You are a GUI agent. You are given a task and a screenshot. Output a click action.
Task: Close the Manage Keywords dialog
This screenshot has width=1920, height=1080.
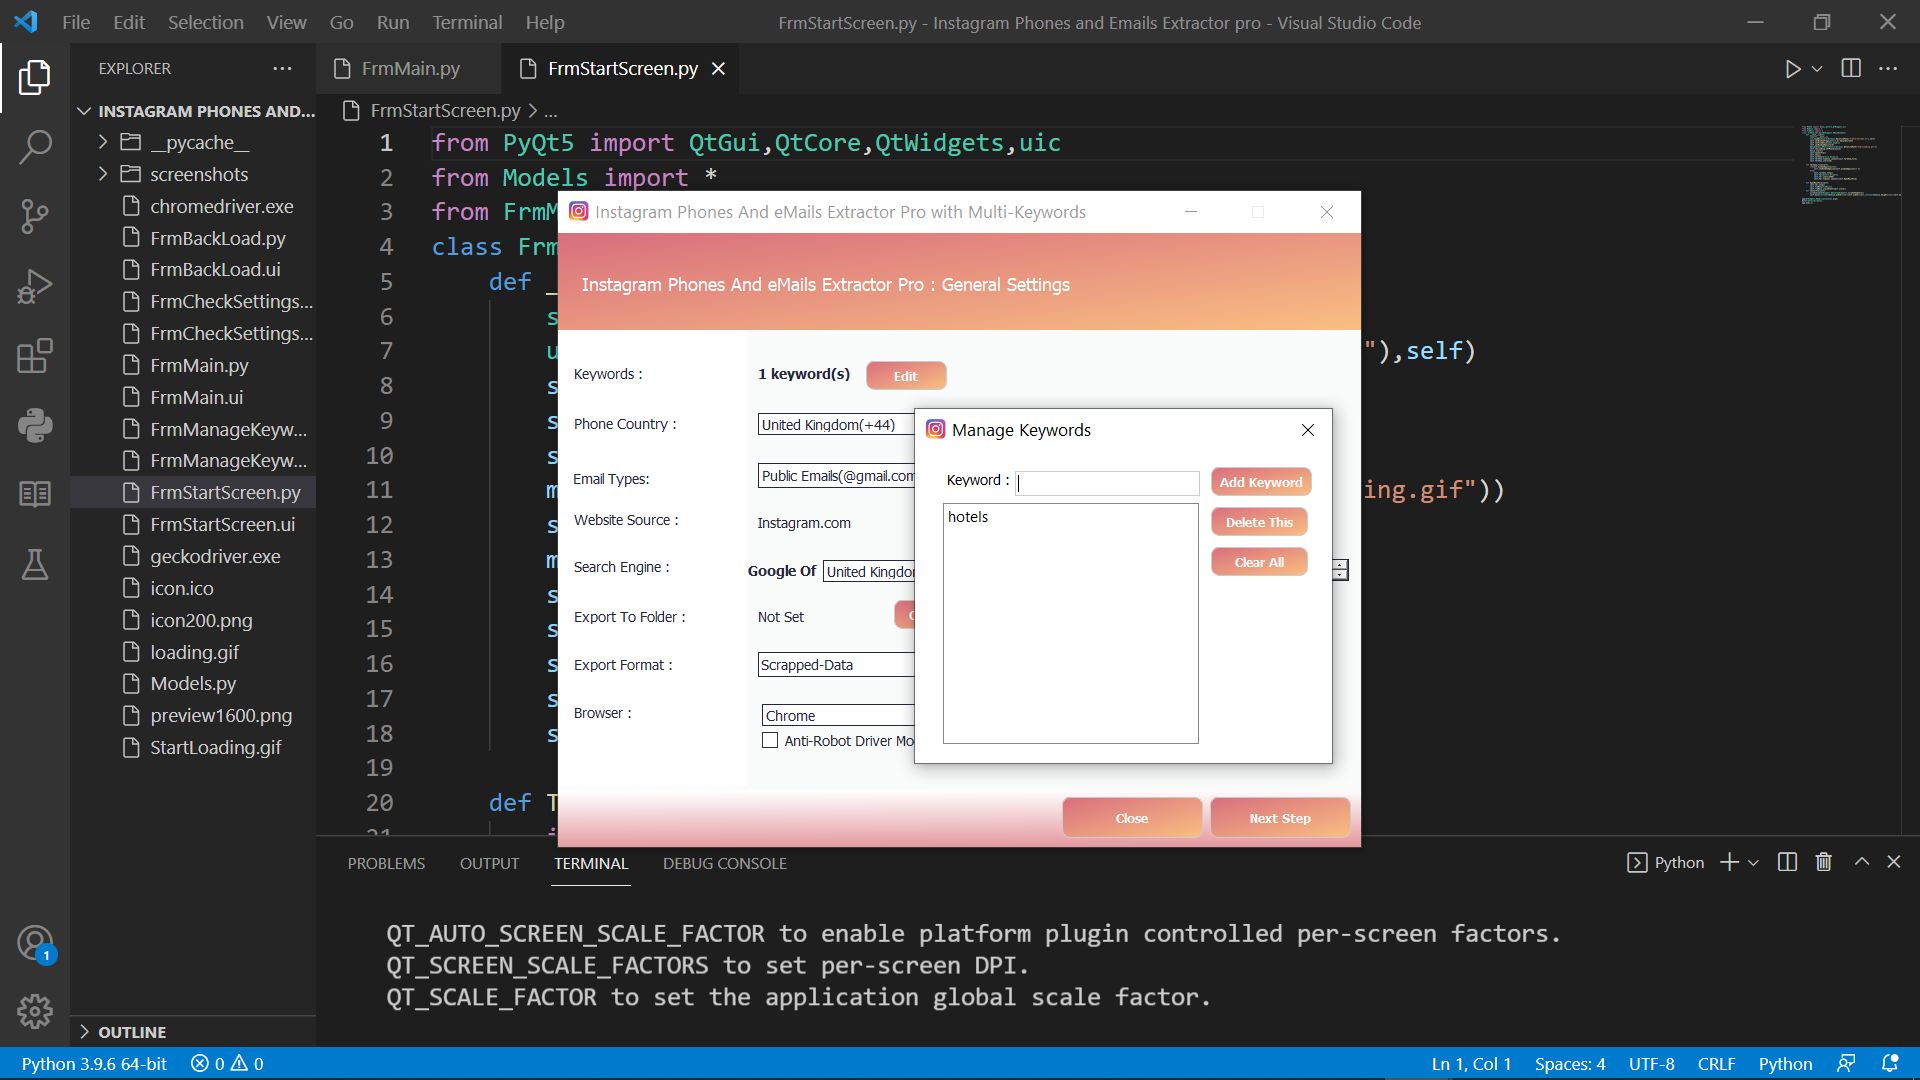click(x=1308, y=430)
